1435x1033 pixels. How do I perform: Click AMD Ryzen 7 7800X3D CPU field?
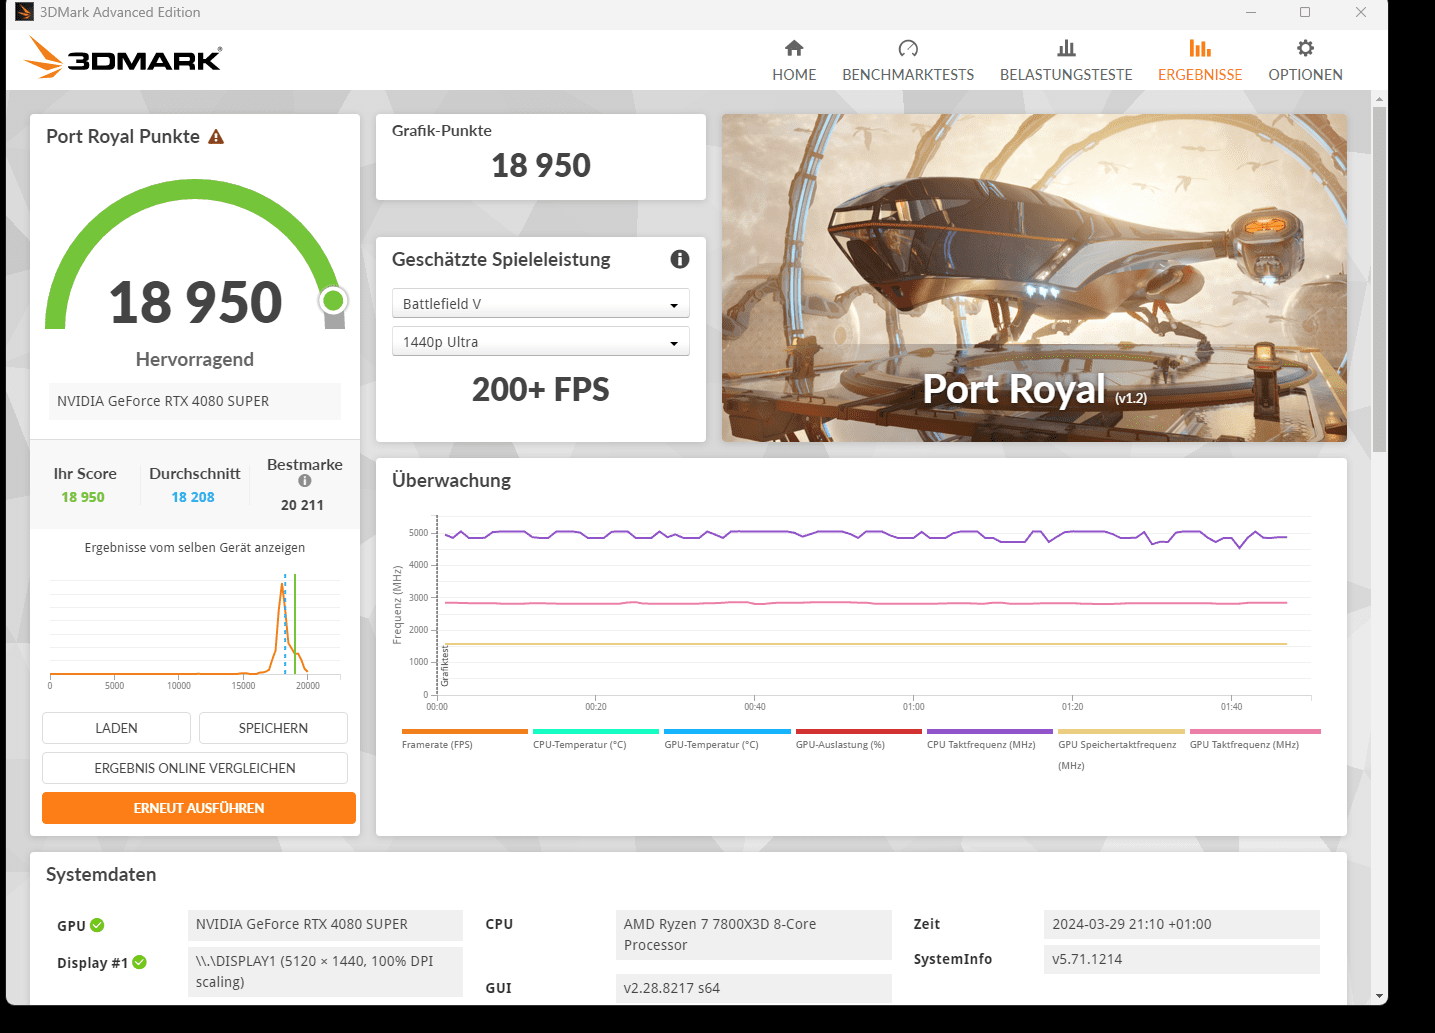pos(754,935)
